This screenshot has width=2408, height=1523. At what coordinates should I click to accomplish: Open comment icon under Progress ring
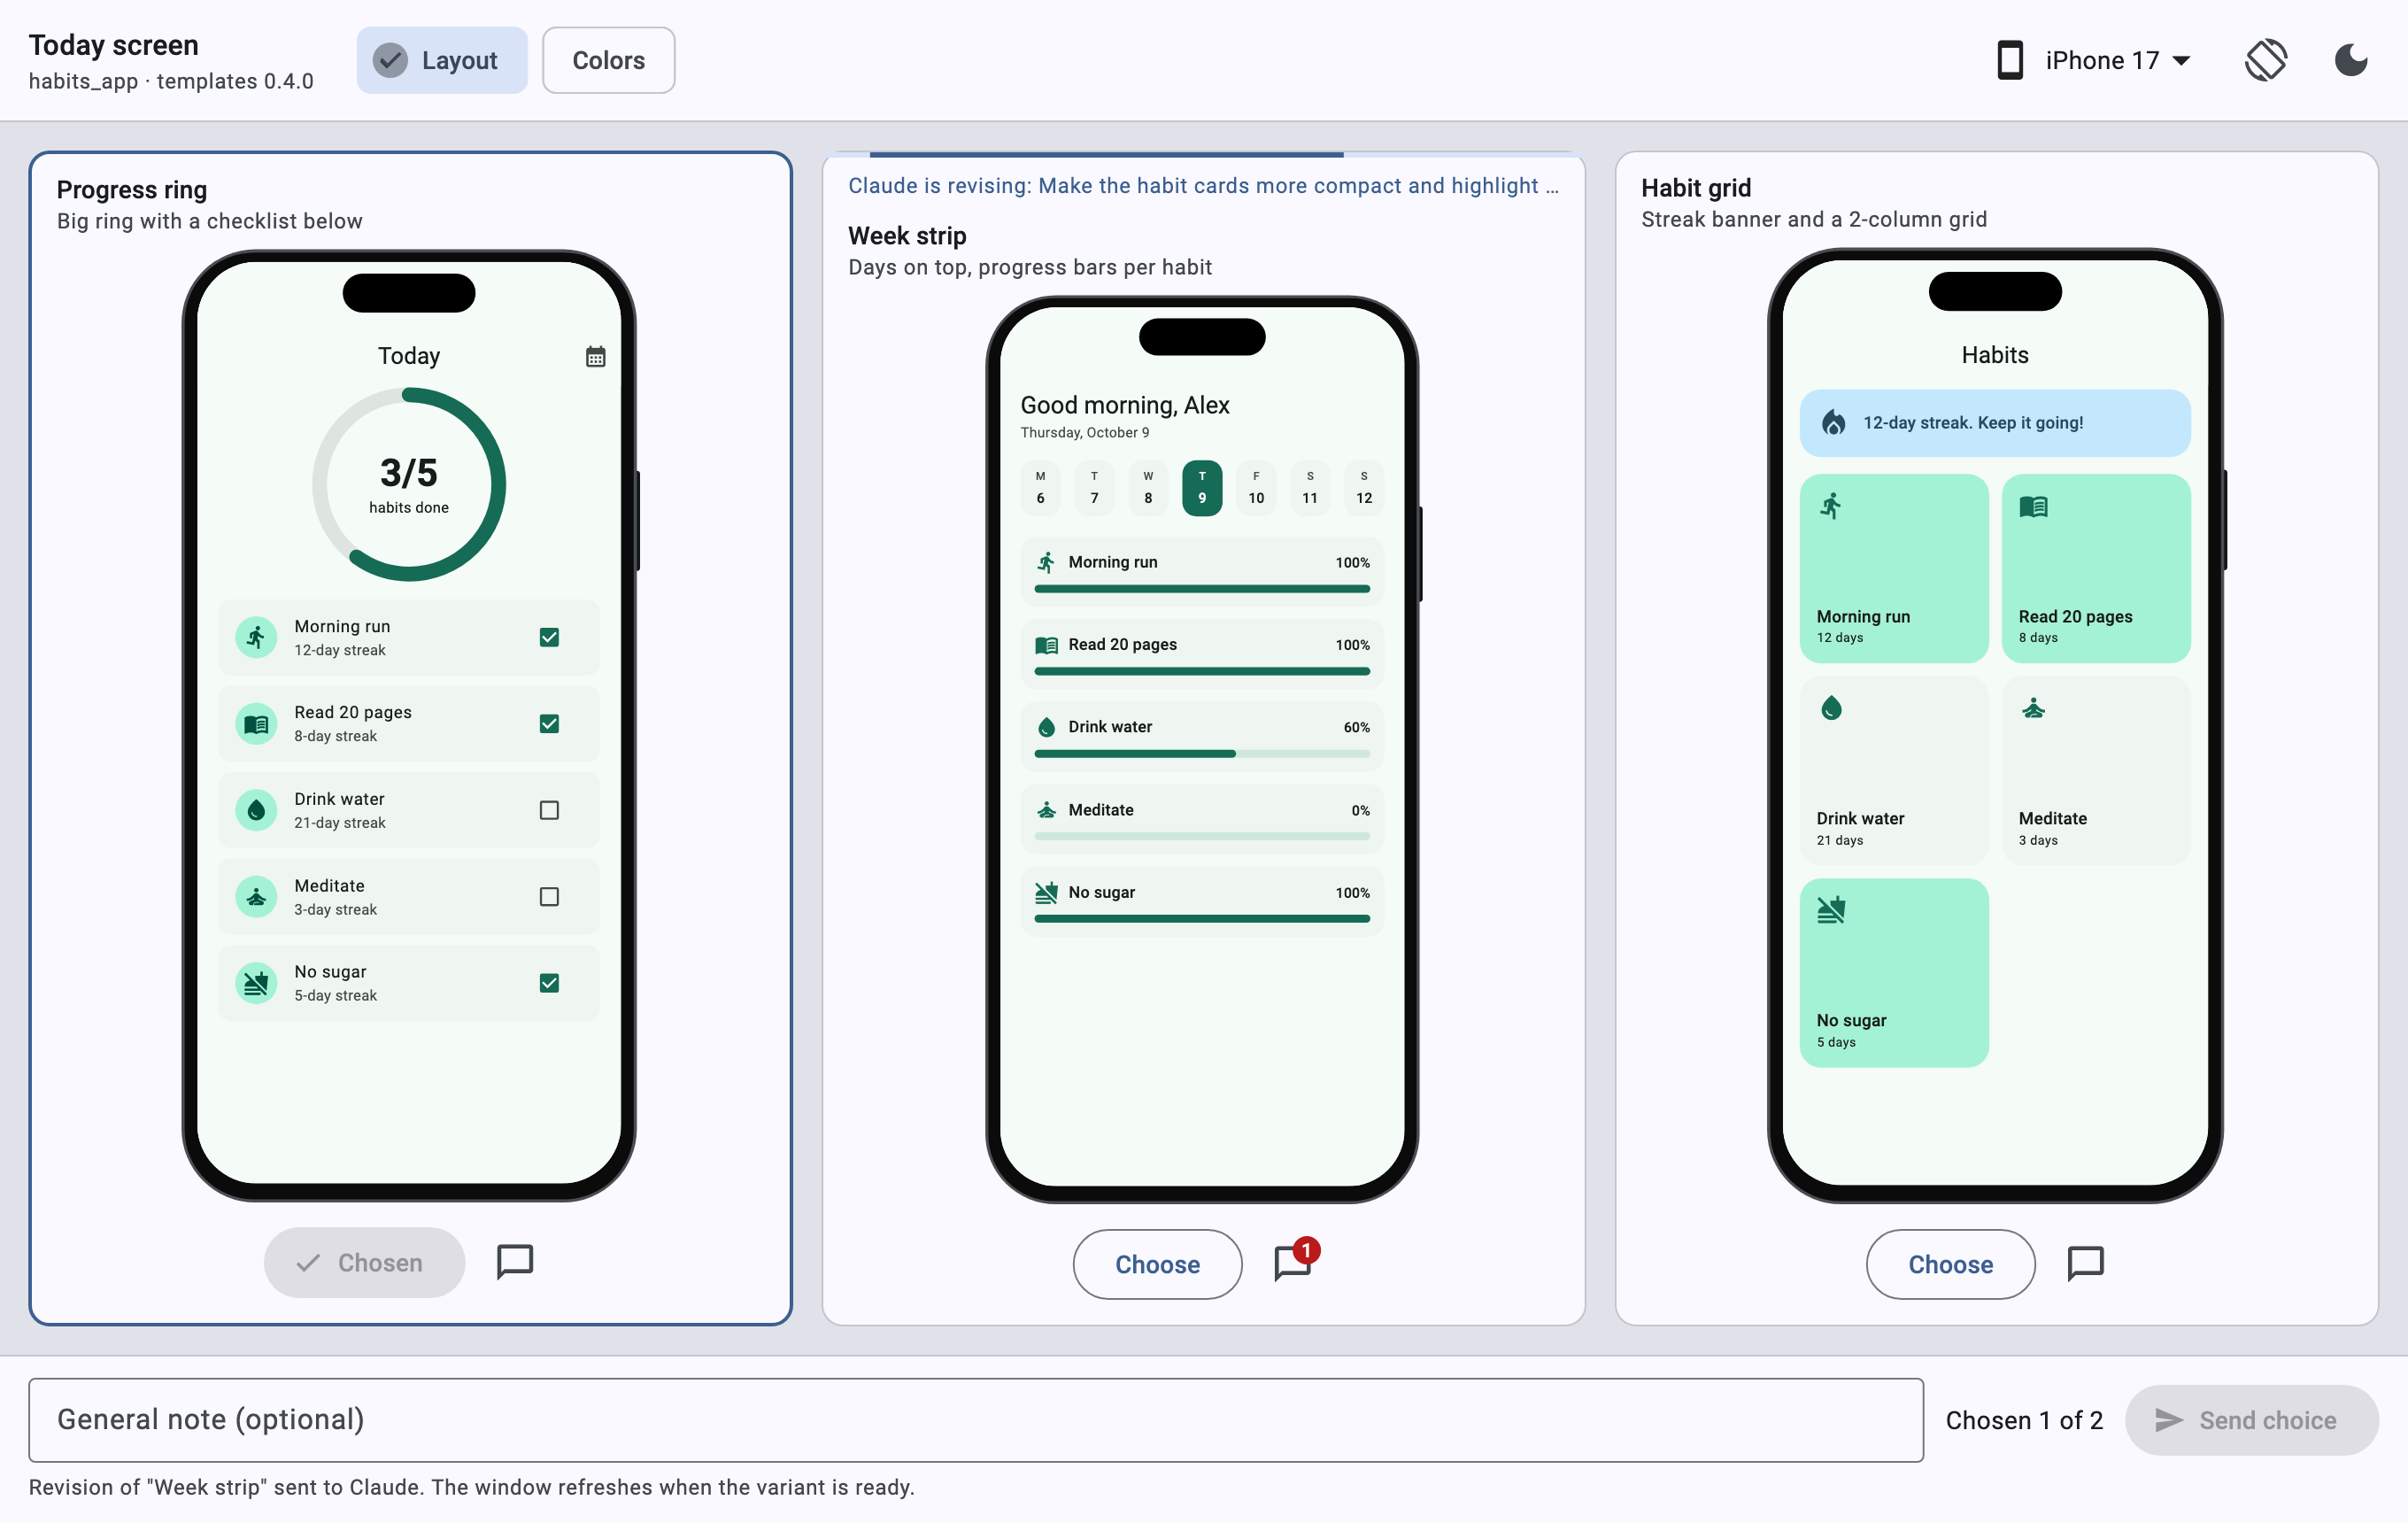515,1262
